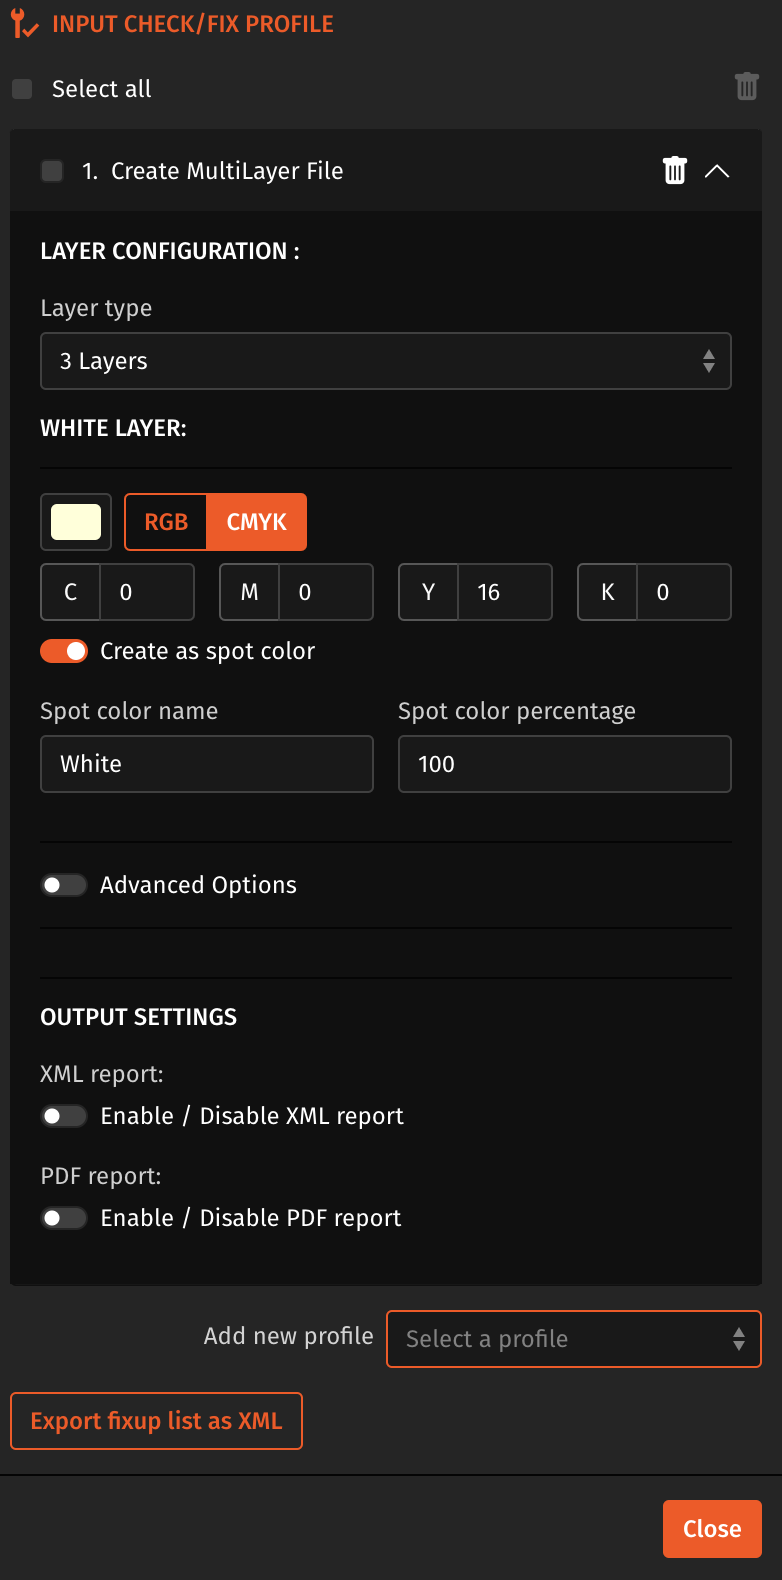Click the Y channel label
This screenshot has height=1580, width=782.
[x=428, y=592]
